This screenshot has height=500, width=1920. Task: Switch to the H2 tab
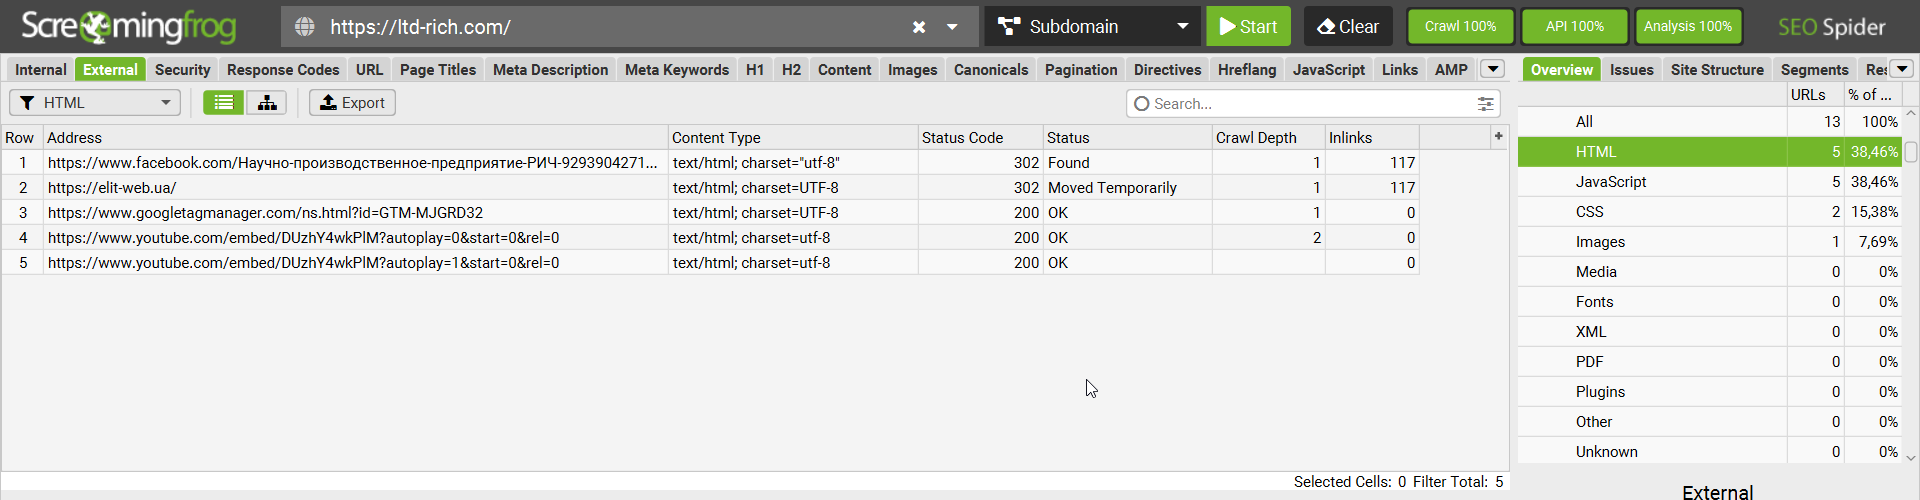point(791,69)
